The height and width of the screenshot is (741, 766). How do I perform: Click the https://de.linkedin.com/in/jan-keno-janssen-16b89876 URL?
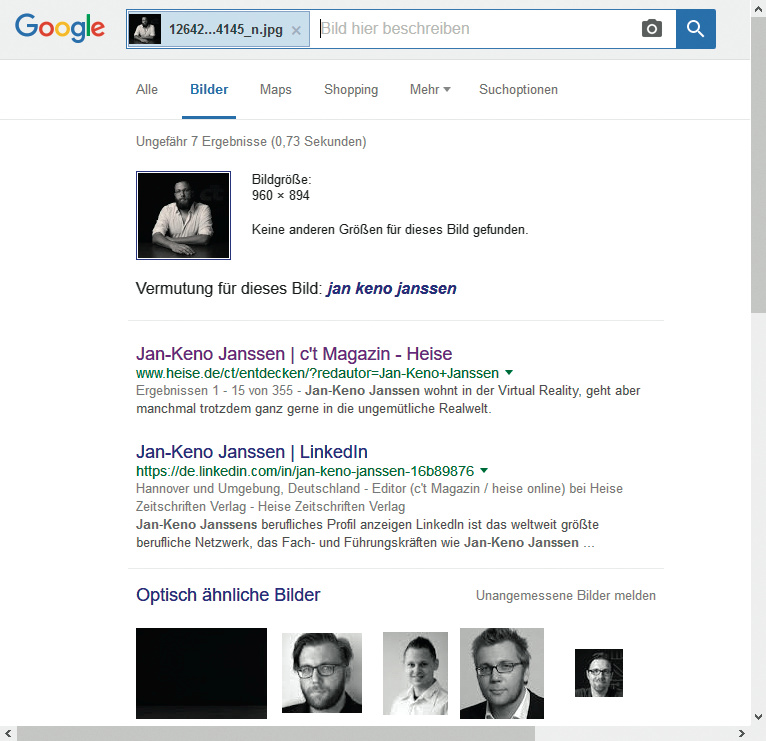(305, 471)
